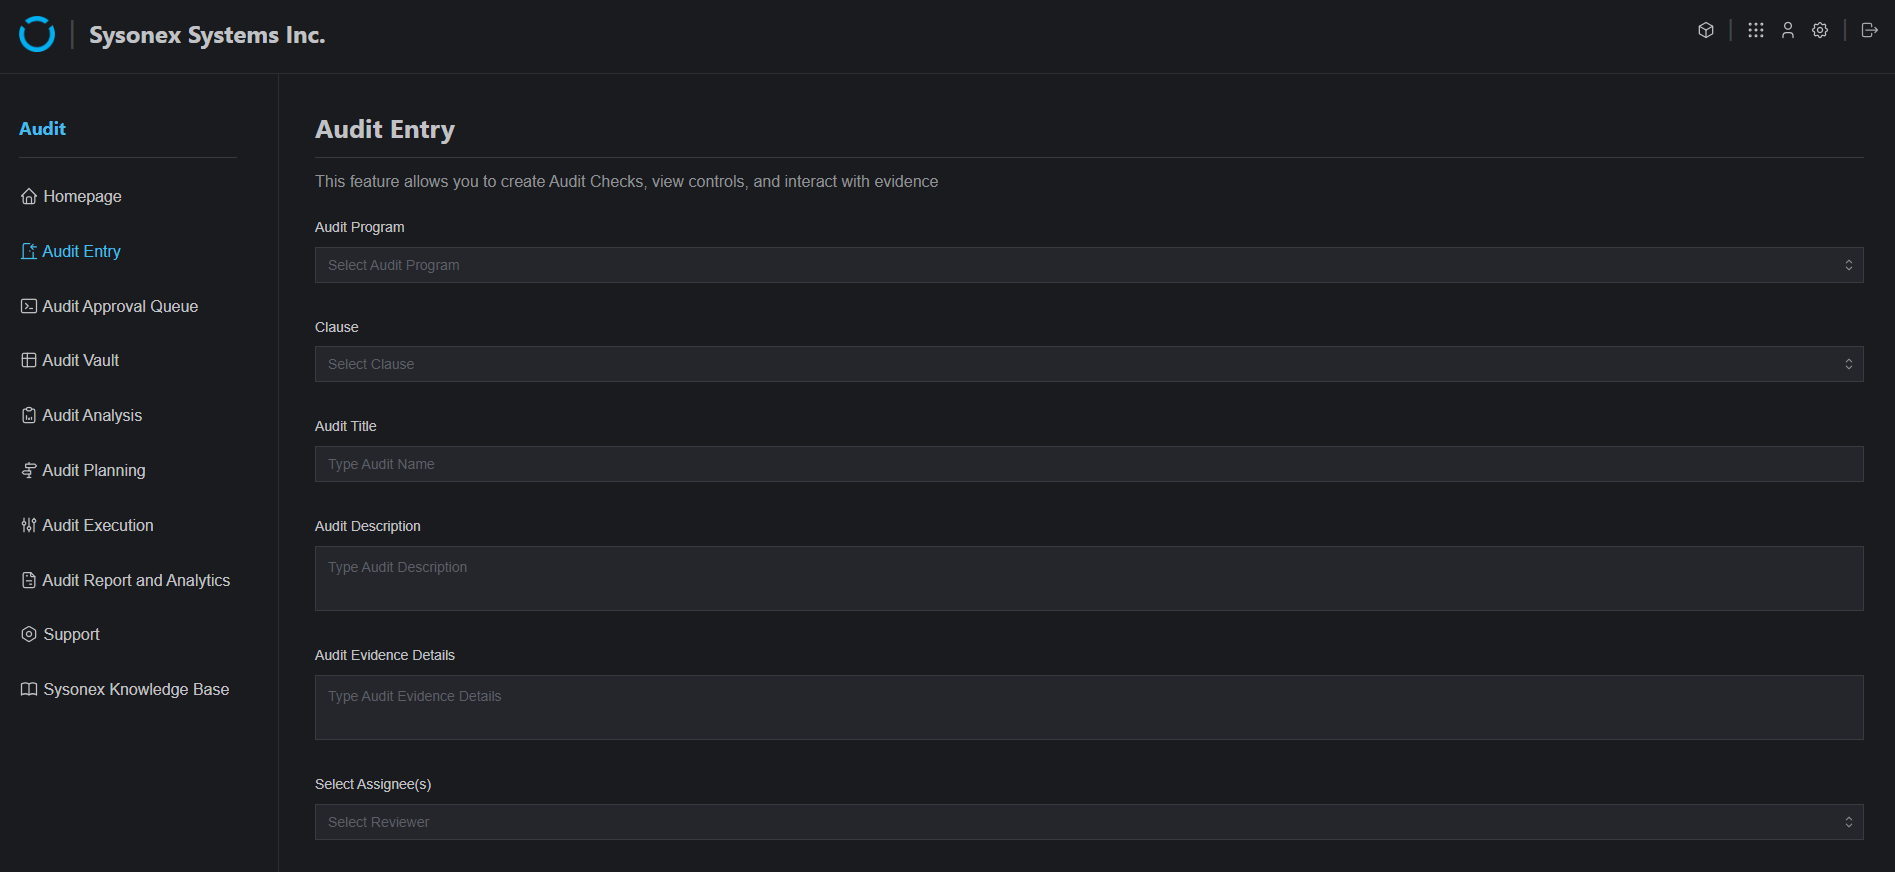The height and width of the screenshot is (872, 1895).
Task: Go to Audit Approval Queue
Action: click(x=120, y=306)
